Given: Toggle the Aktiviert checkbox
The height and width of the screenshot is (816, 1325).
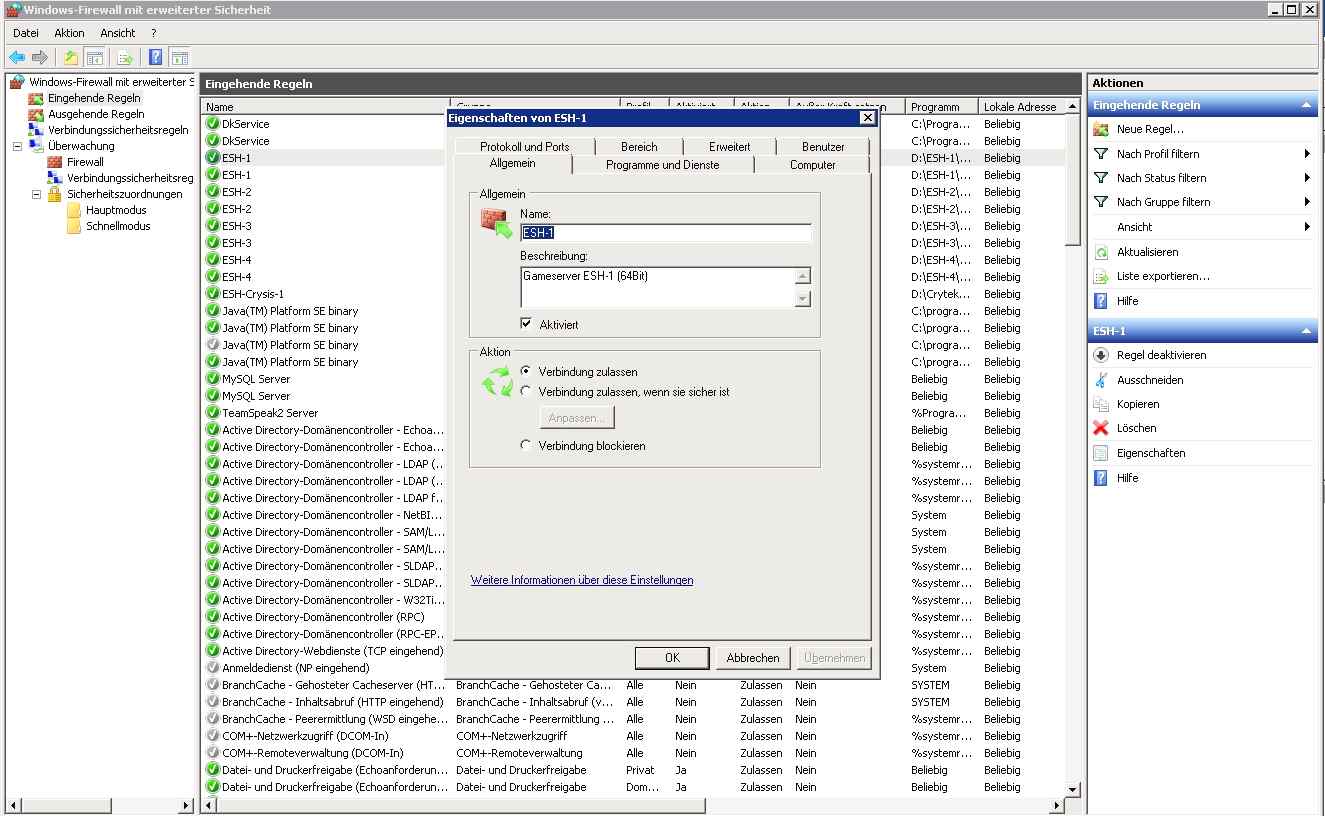Looking at the screenshot, I should [x=526, y=324].
